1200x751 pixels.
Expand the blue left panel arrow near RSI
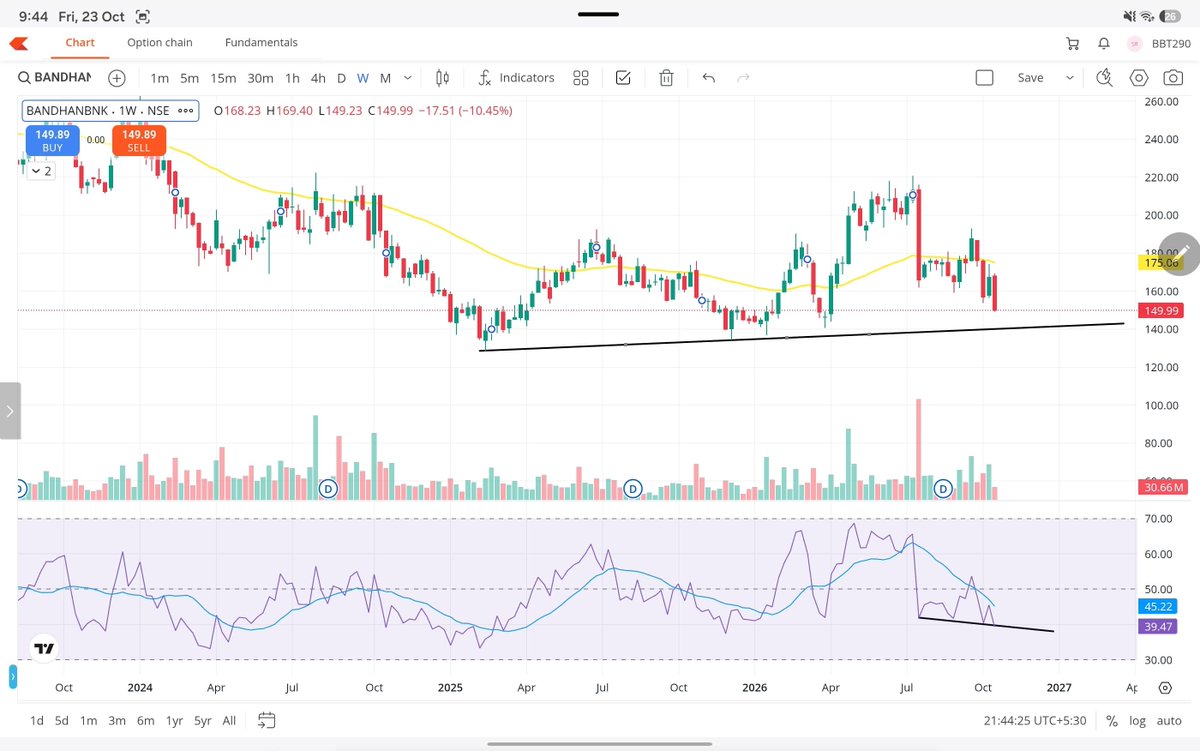pyautogui.click(x=12, y=678)
